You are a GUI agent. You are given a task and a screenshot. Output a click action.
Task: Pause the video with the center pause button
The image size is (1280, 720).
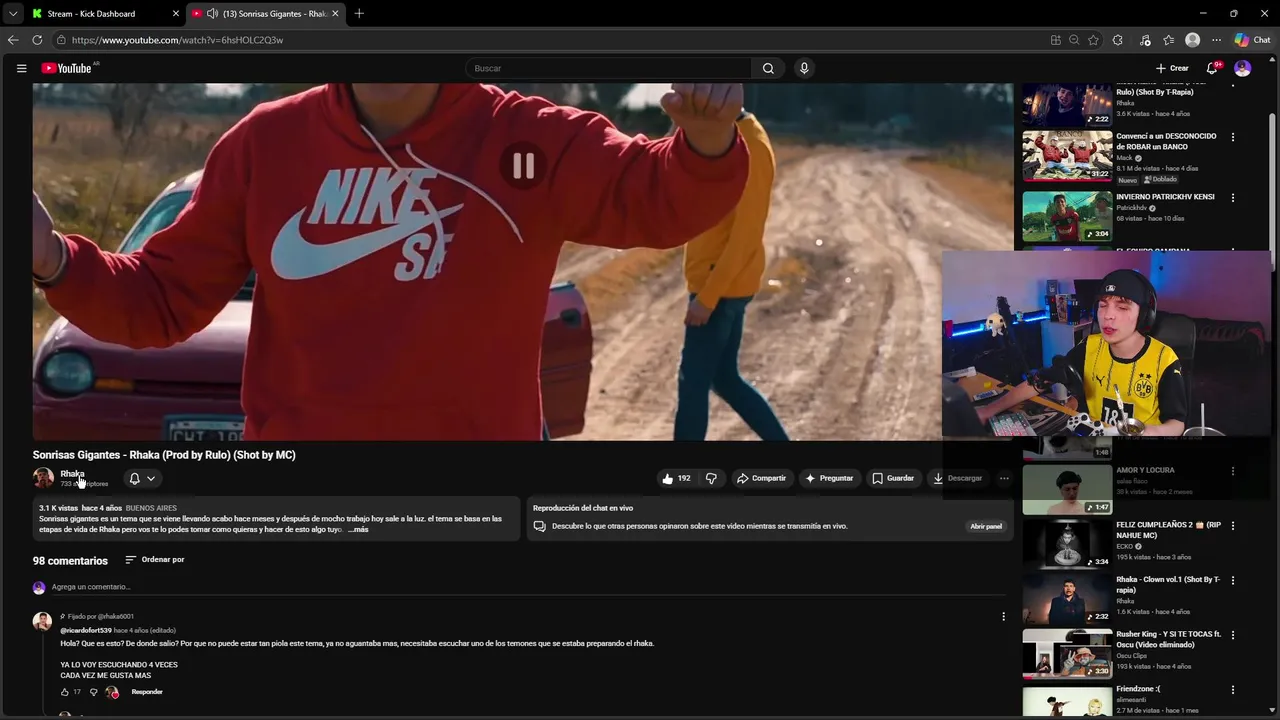click(x=523, y=166)
